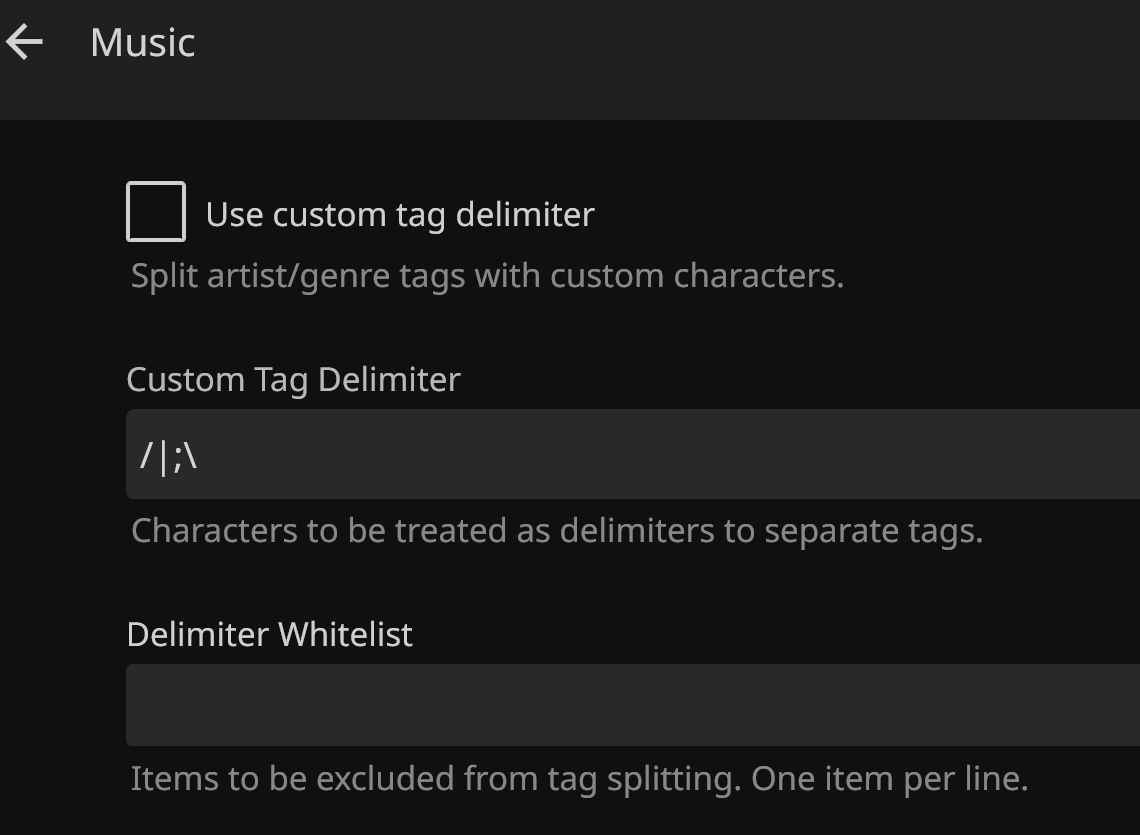Viewport: 1140px width, 835px height.
Task: Click the "Use custom tag delimiter" label text
Action: pyautogui.click(x=400, y=214)
